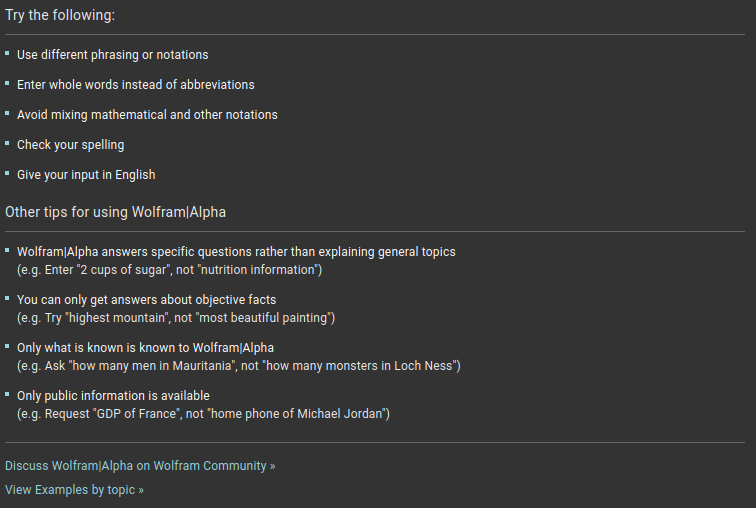
Task: Click 'Enter whole words instead of abbreviations' text
Action: (135, 85)
